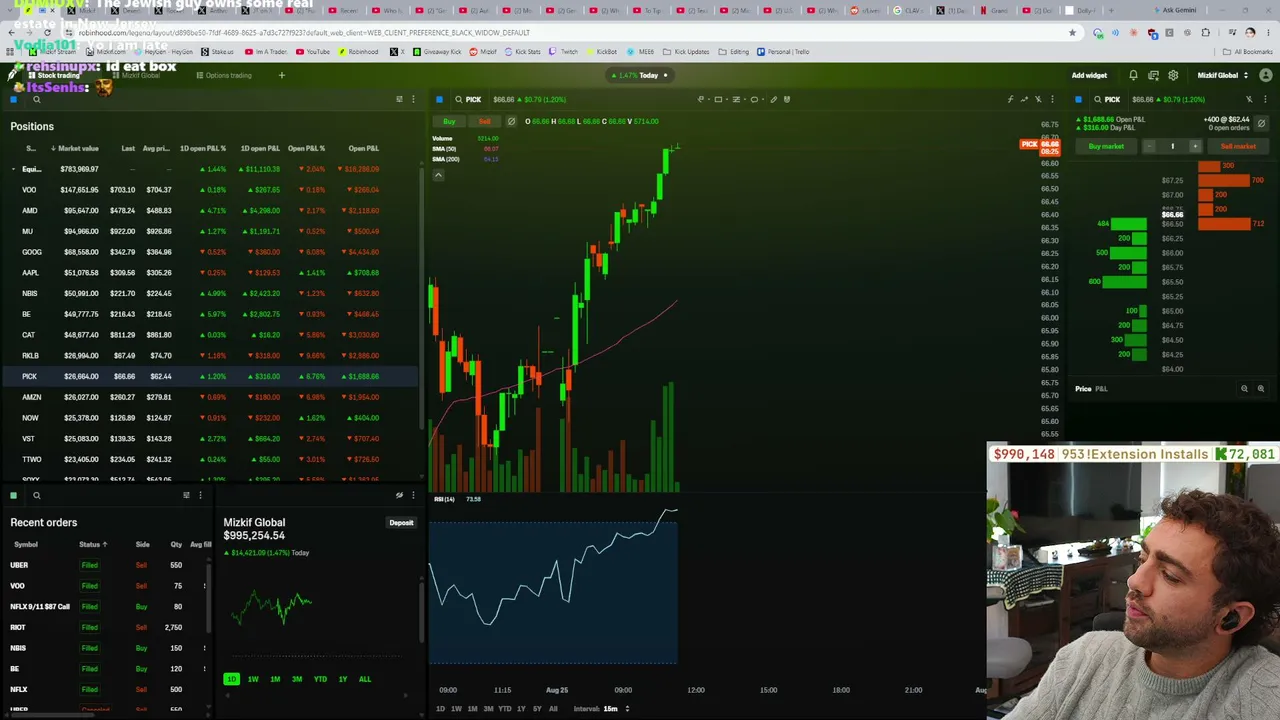This screenshot has height=720, width=1280.
Task: Open the All Bookmarks folder
Action: [x=1248, y=52]
